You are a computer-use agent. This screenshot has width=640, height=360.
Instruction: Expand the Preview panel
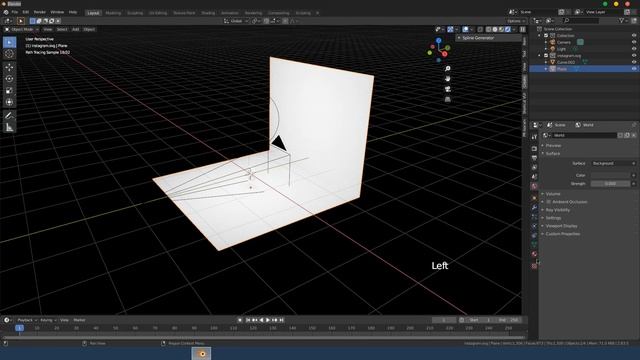click(553, 145)
